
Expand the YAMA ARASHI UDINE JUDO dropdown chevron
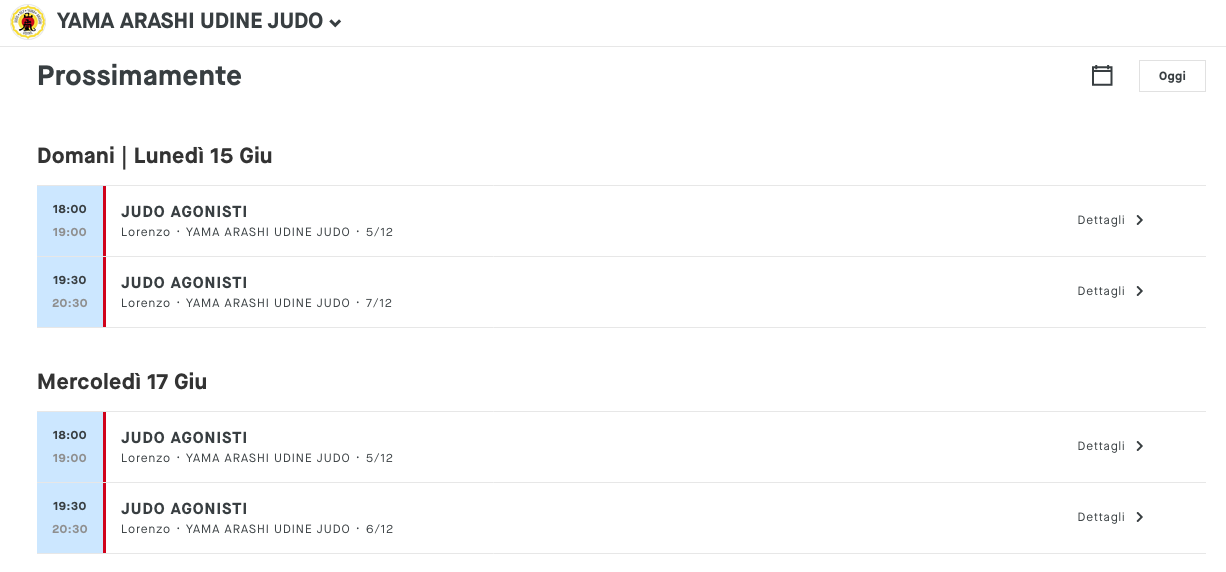[x=335, y=24]
